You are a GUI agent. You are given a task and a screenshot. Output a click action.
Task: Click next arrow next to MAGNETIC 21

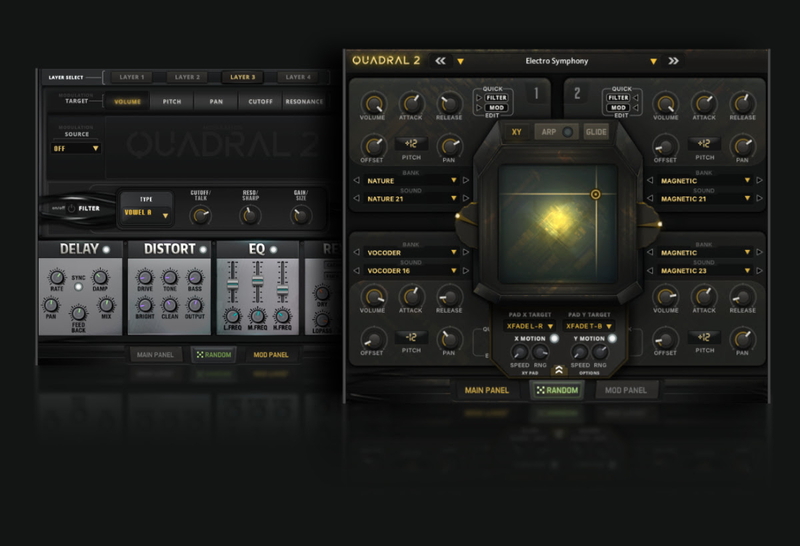(759, 198)
